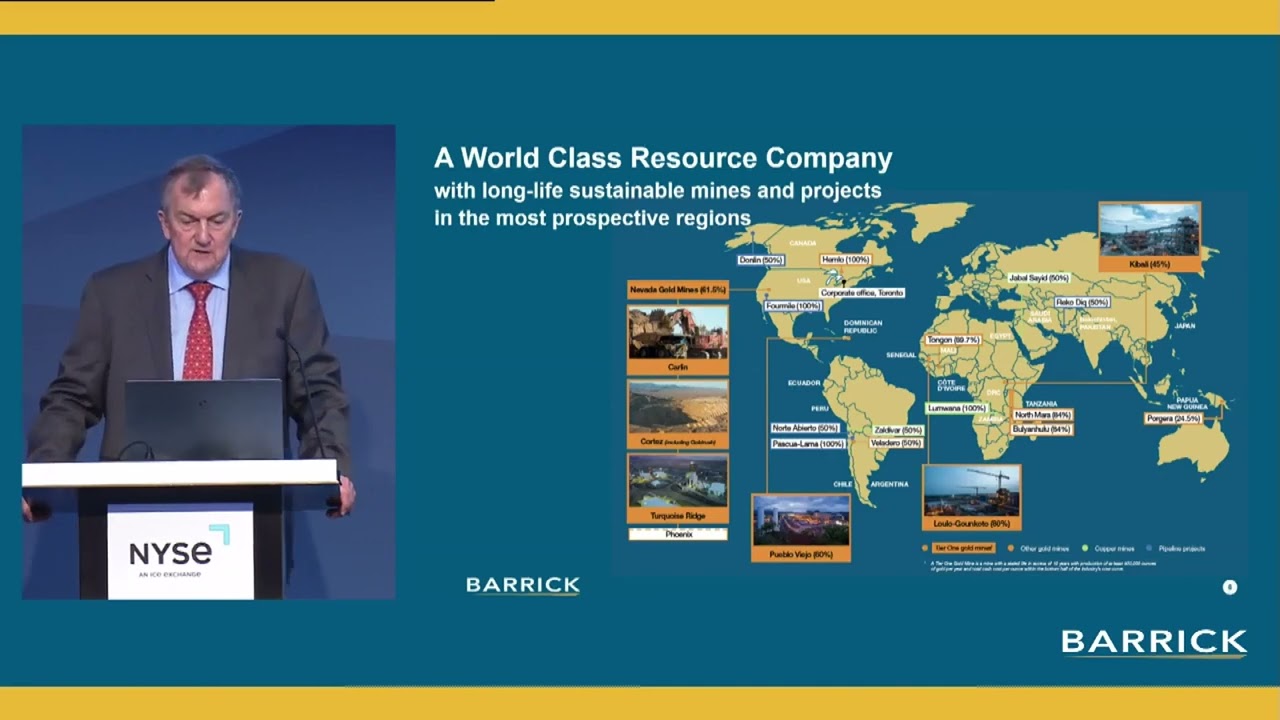Click the "DOMINICAN REPUBLIC" map text
The width and height of the screenshot is (1280, 720).
[863, 326]
